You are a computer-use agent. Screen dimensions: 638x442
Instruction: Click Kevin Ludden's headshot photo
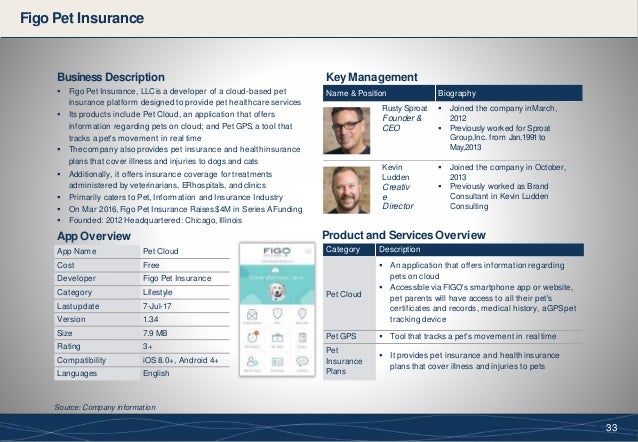click(x=347, y=190)
